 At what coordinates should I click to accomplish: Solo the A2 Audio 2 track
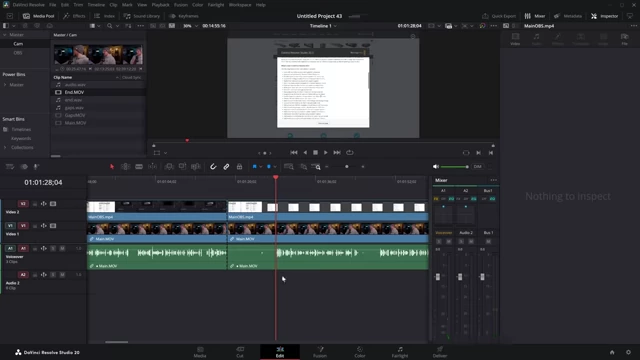(x=53, y=275)
